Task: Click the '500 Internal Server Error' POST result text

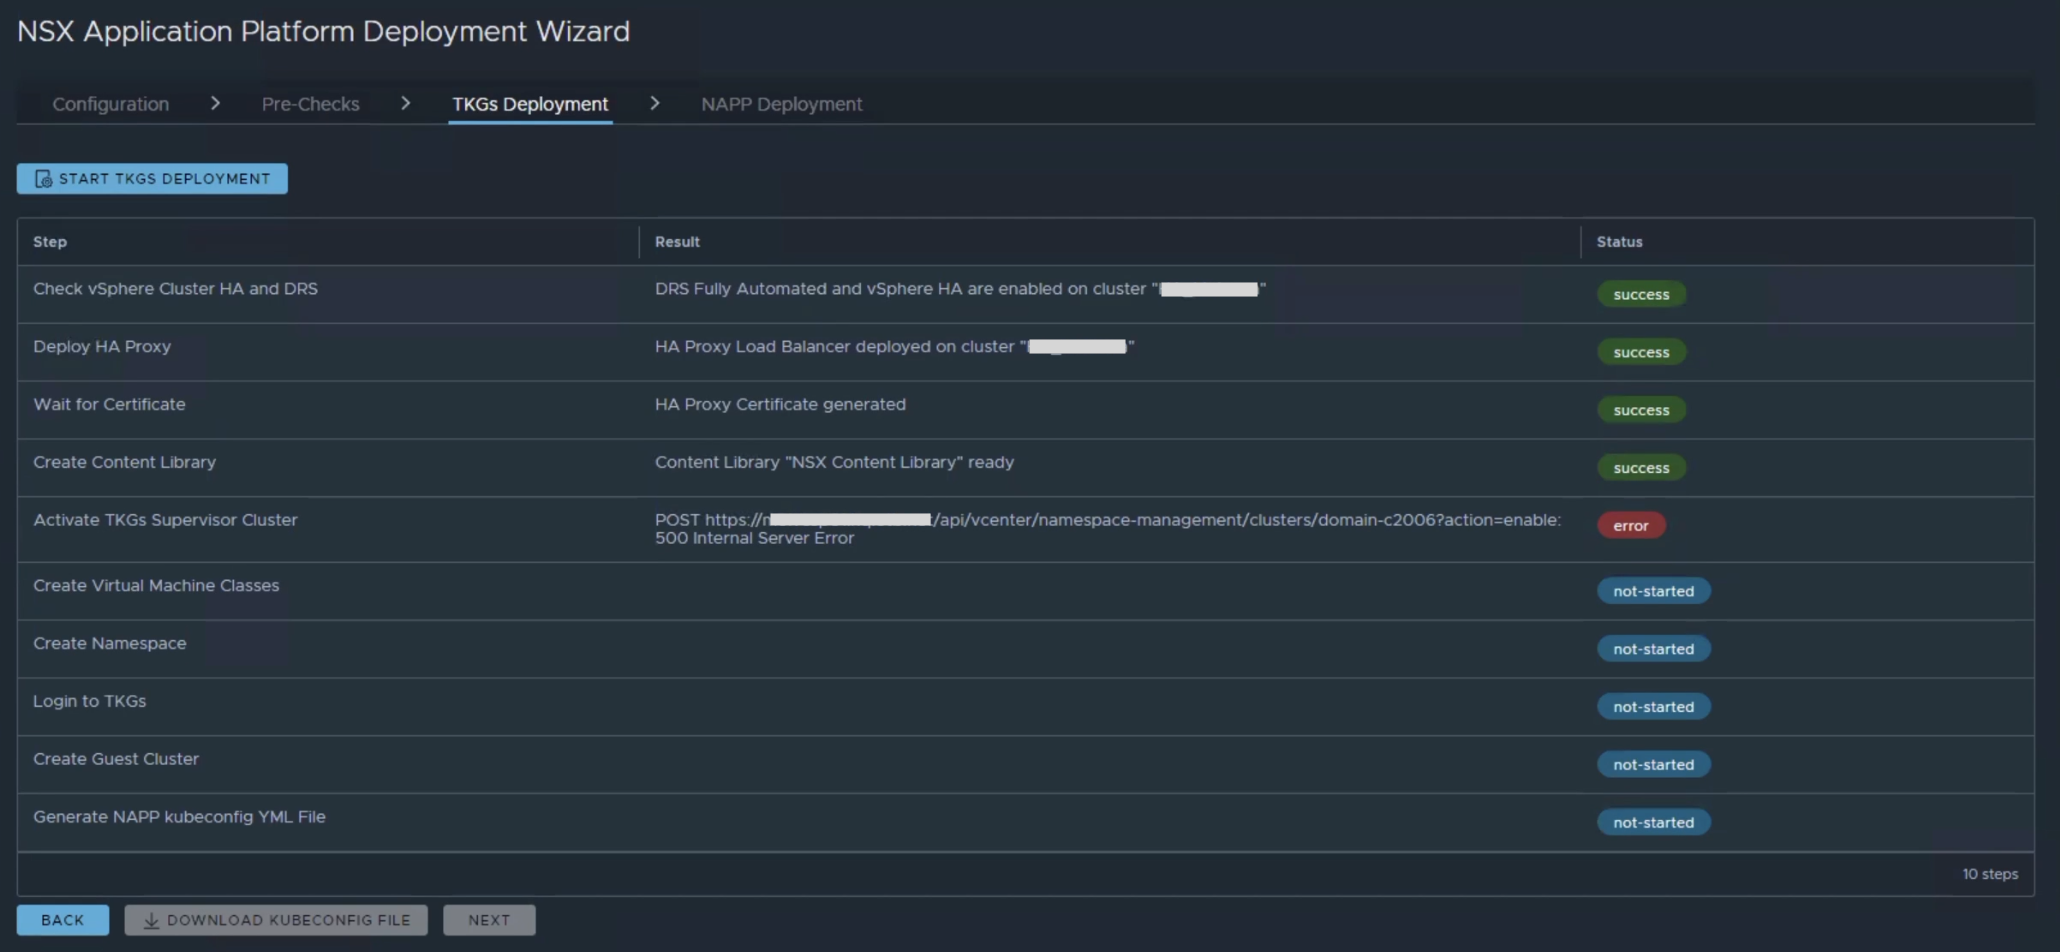Action: [1108, 529]
